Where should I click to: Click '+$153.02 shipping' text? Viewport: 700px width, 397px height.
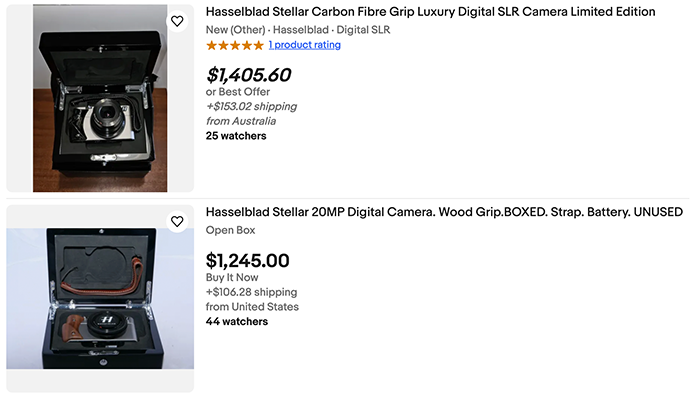[251, 106]
